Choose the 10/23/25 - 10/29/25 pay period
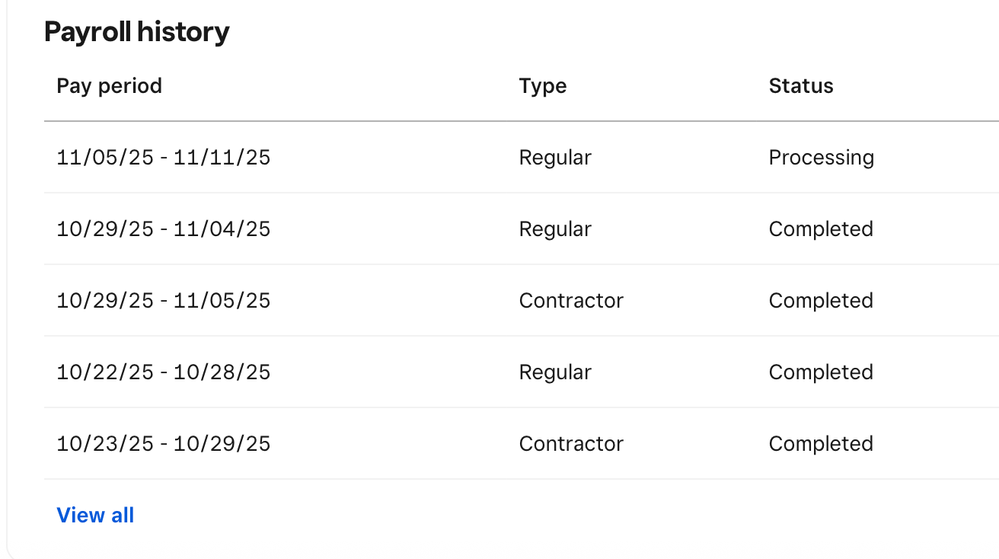Screen dimensions: 999x559 (x=163, y=444)
